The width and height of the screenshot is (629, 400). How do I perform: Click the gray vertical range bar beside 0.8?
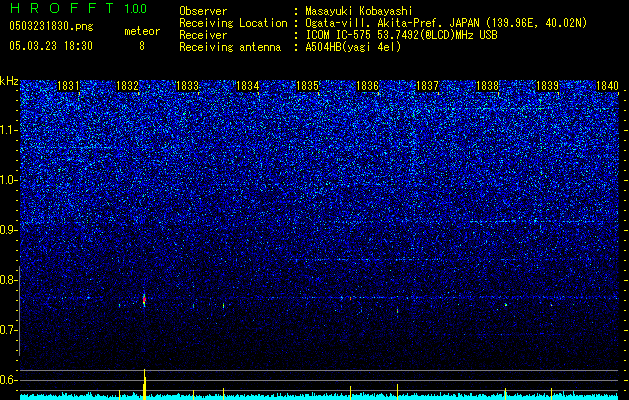tap(19, 311)
